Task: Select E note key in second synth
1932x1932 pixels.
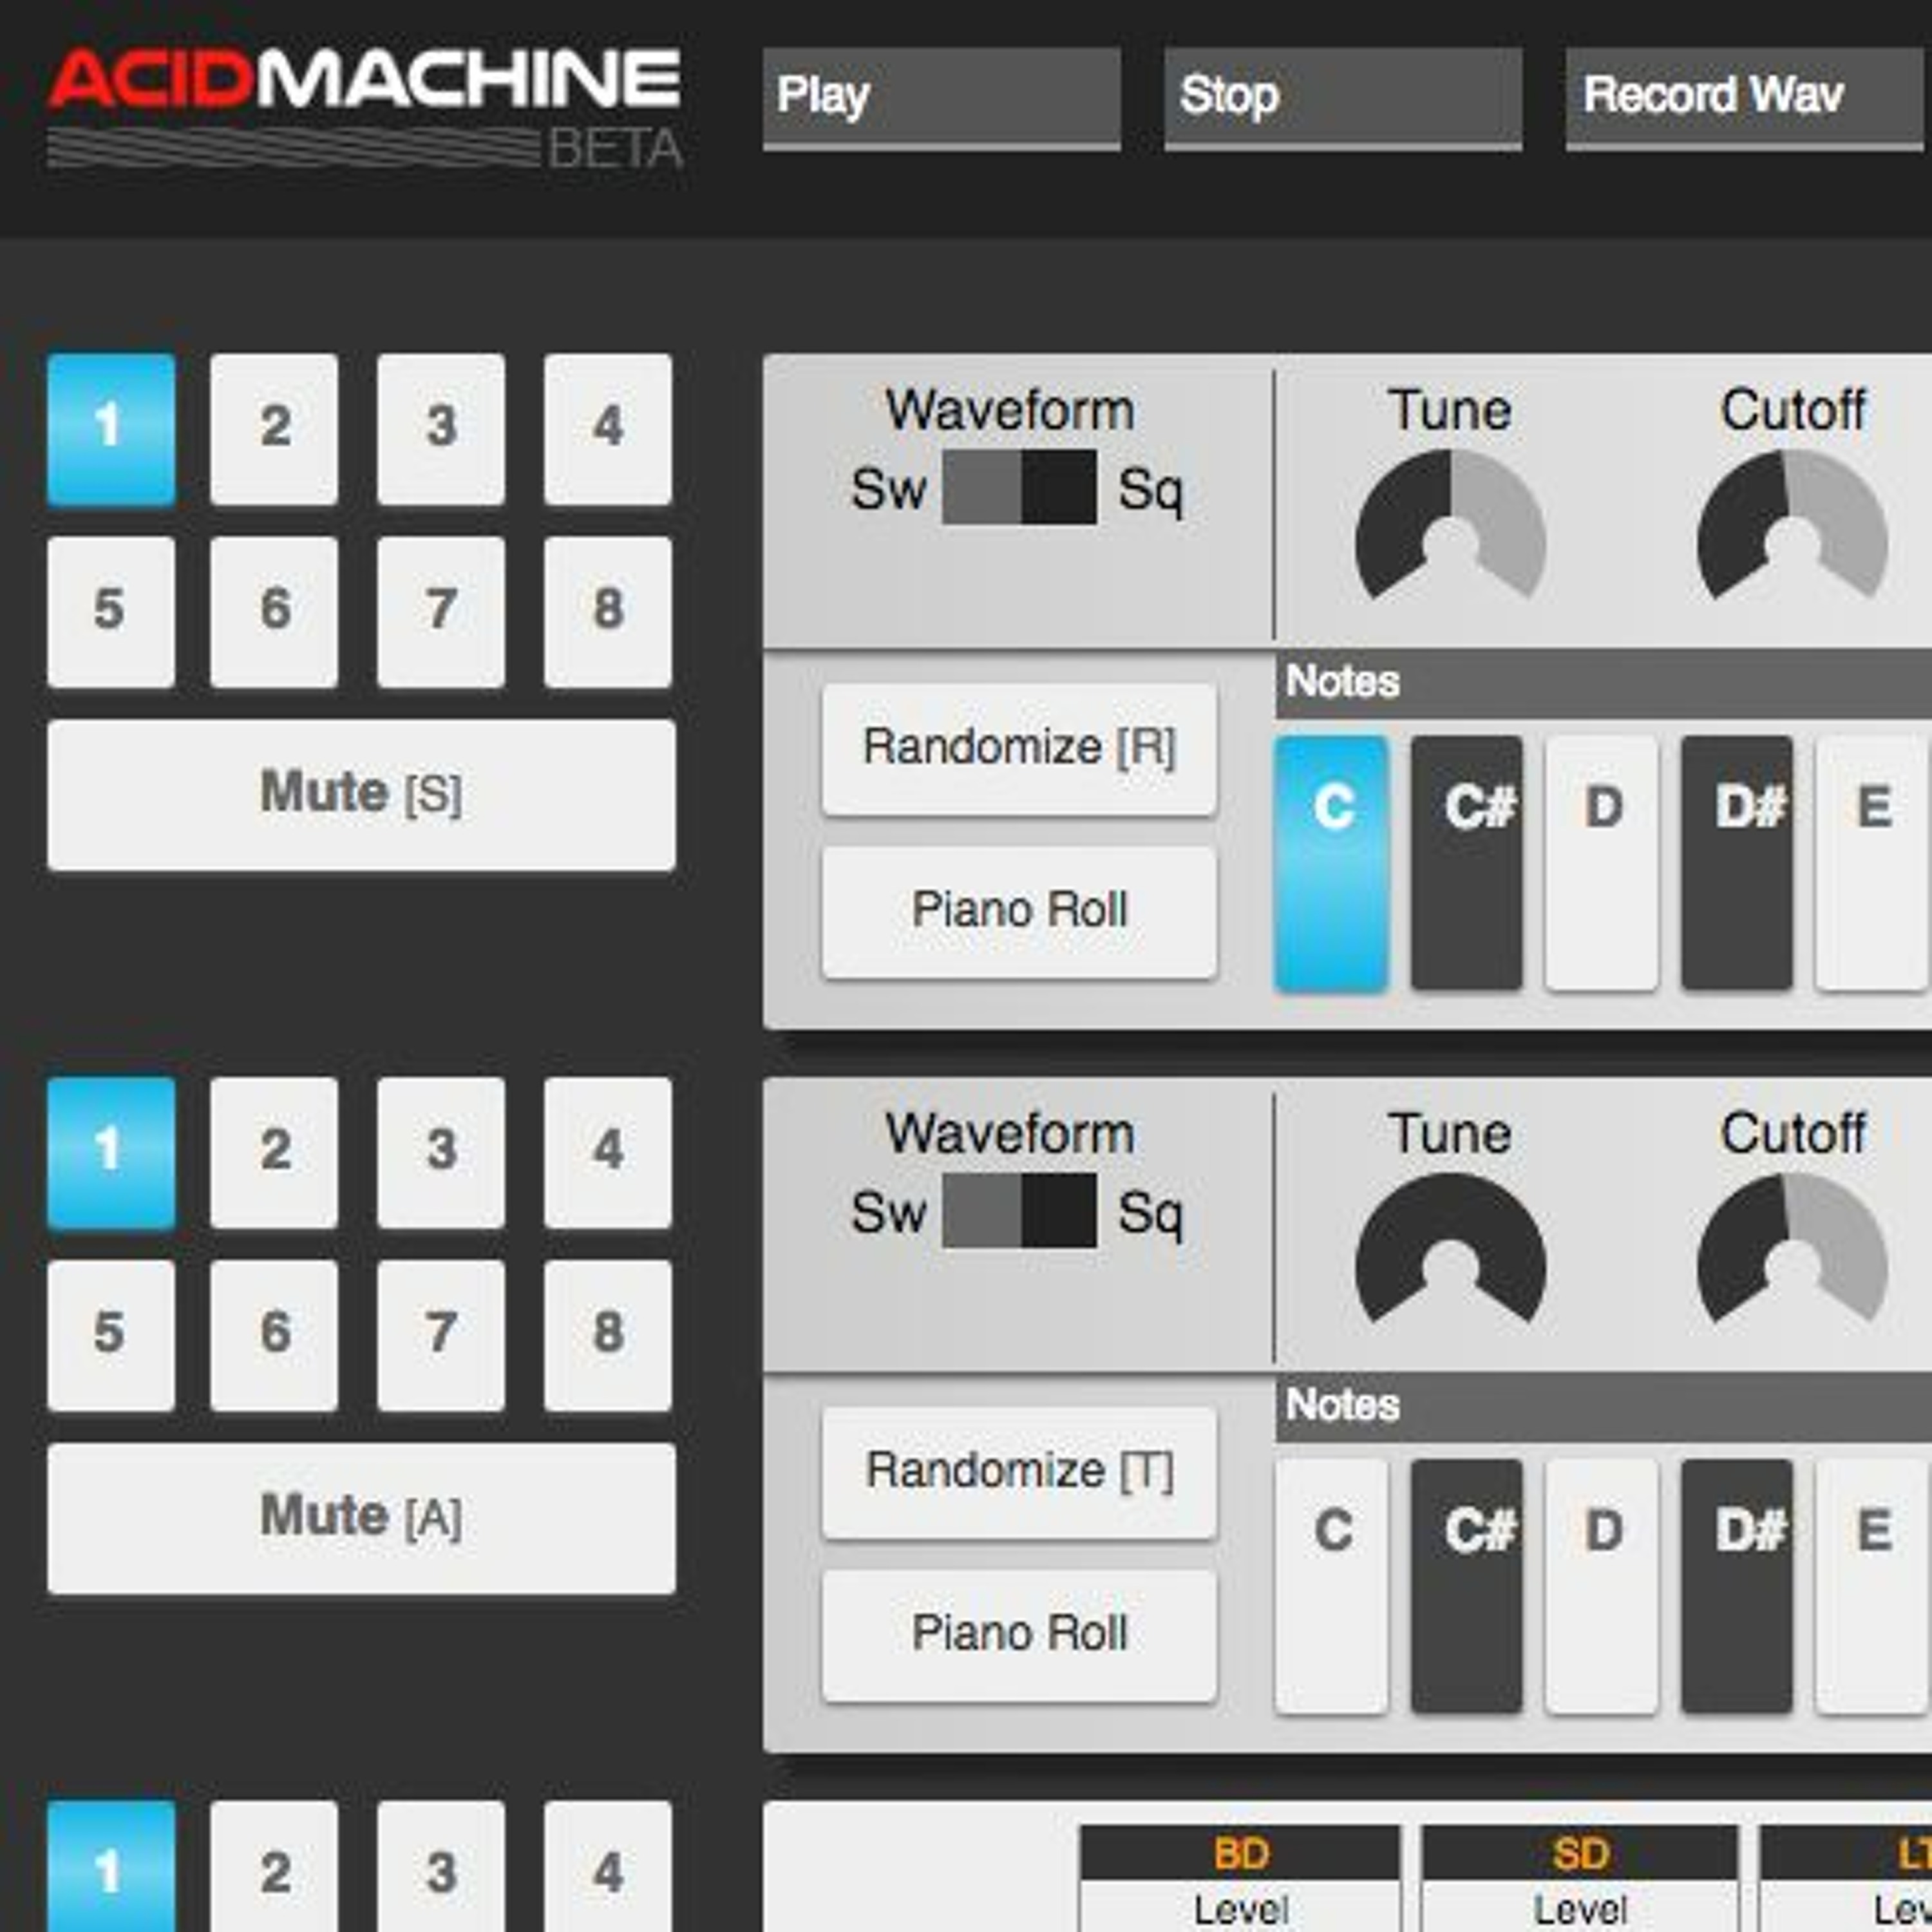Action: click(x=1872, y=1587)
